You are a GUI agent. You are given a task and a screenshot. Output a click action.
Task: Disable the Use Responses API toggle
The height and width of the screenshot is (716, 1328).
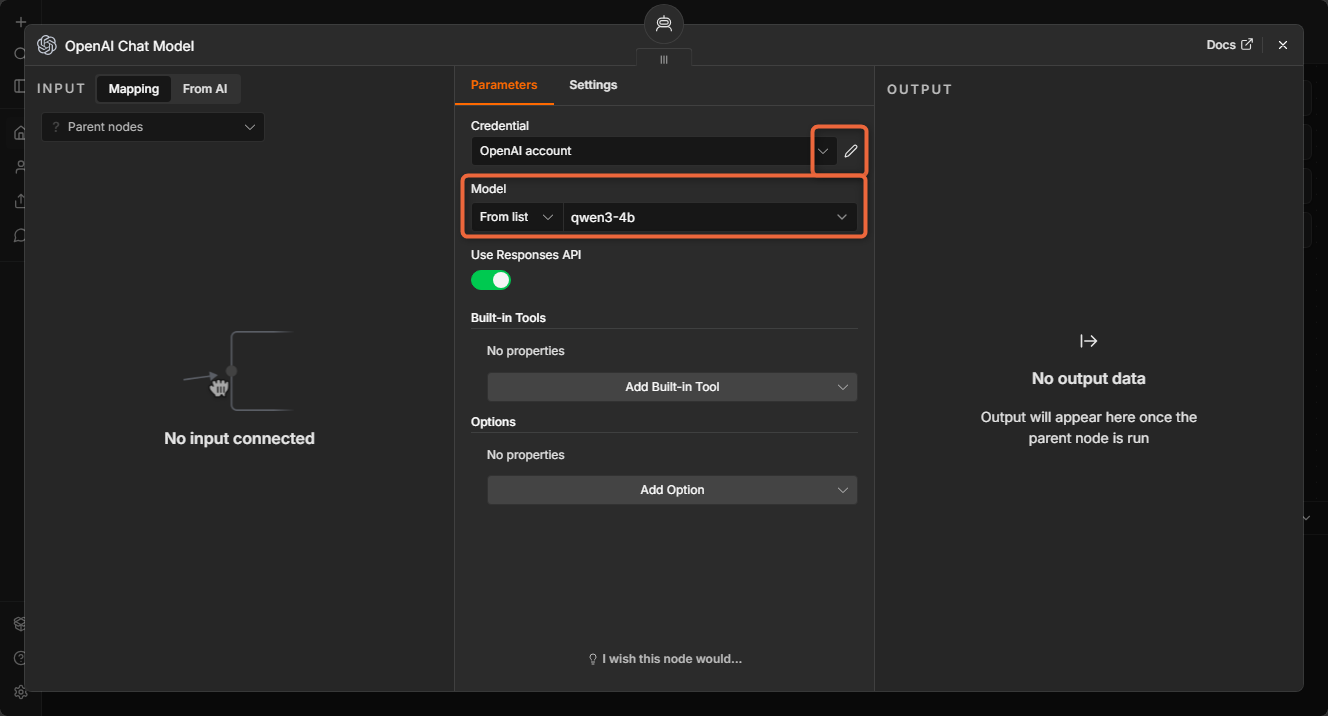(x=491, y=280)
